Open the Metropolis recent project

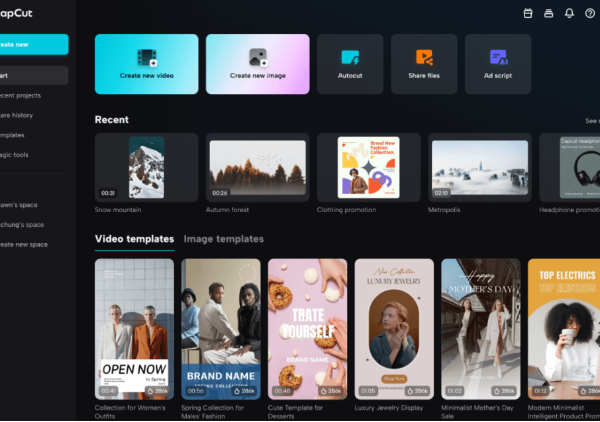[x=479, y=168]
